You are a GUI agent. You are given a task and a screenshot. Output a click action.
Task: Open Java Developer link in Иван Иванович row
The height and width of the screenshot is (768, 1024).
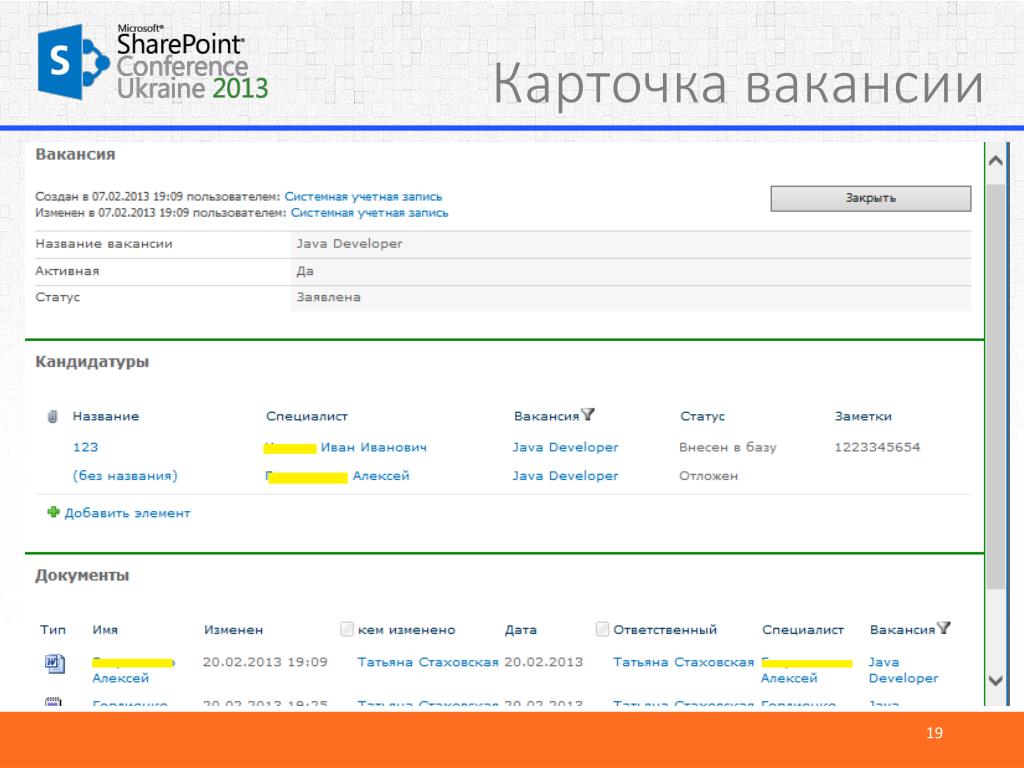[x=565, y=447]
